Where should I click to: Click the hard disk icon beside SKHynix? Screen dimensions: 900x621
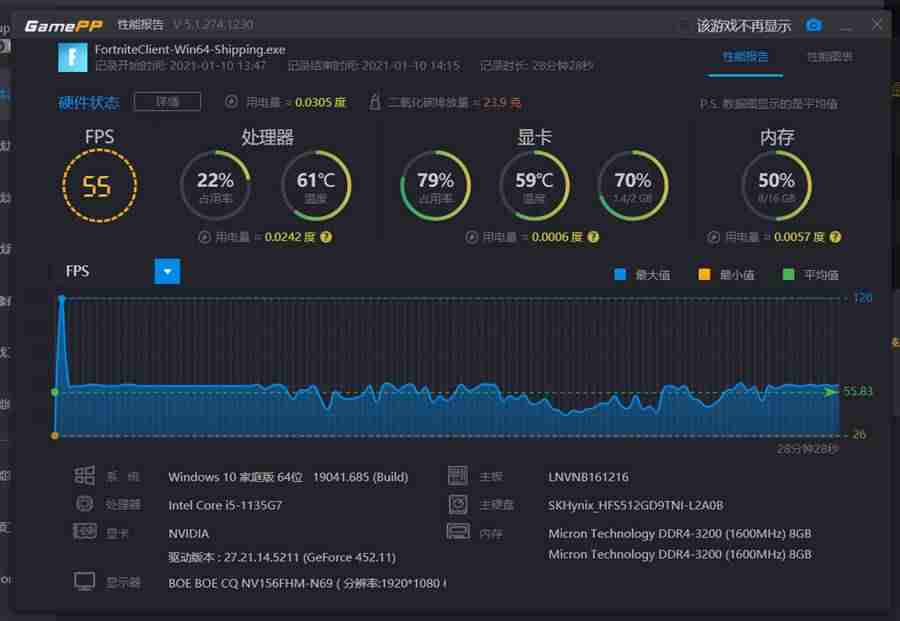pyautogui.click(x=458, y=504)
